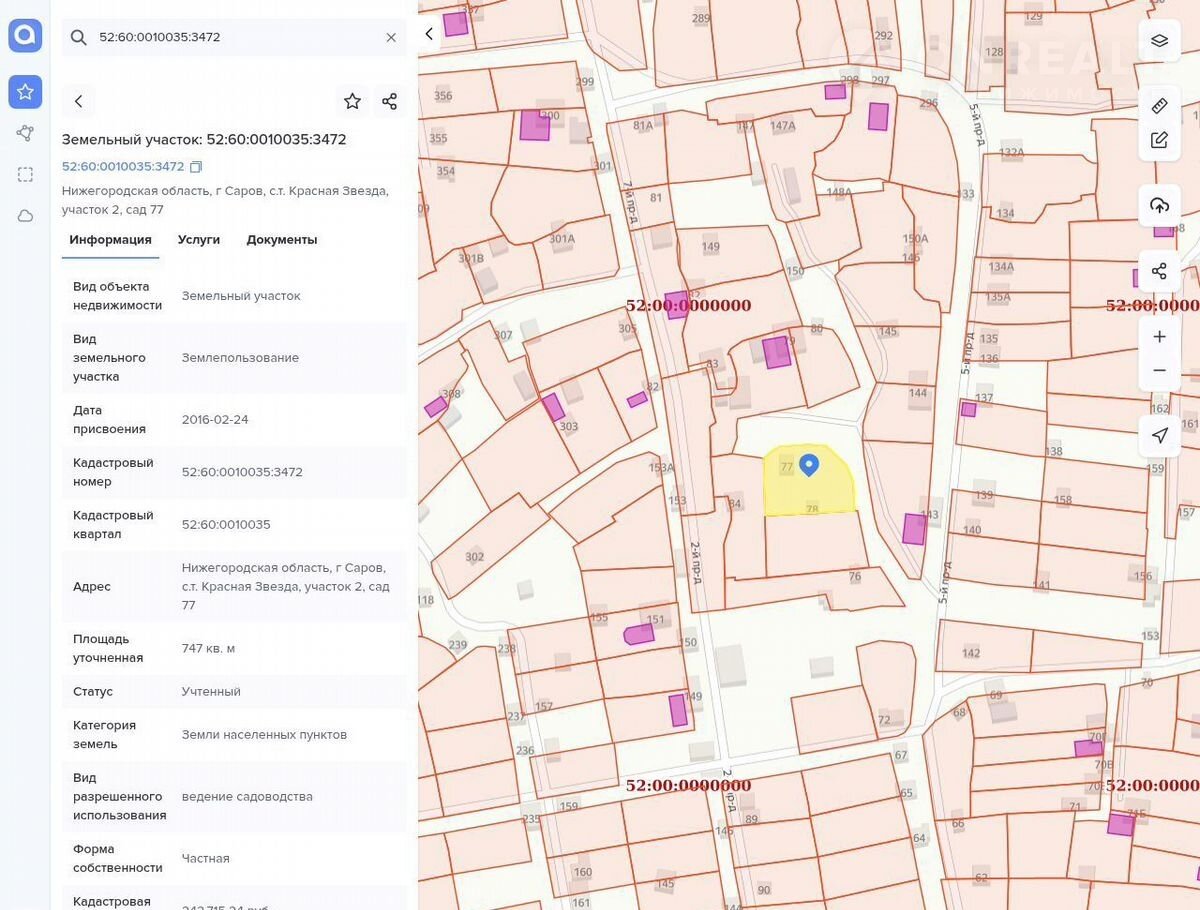Switch to the Услуги tab
This screenshot has height=910, width=1200.
tap(199, 240)
